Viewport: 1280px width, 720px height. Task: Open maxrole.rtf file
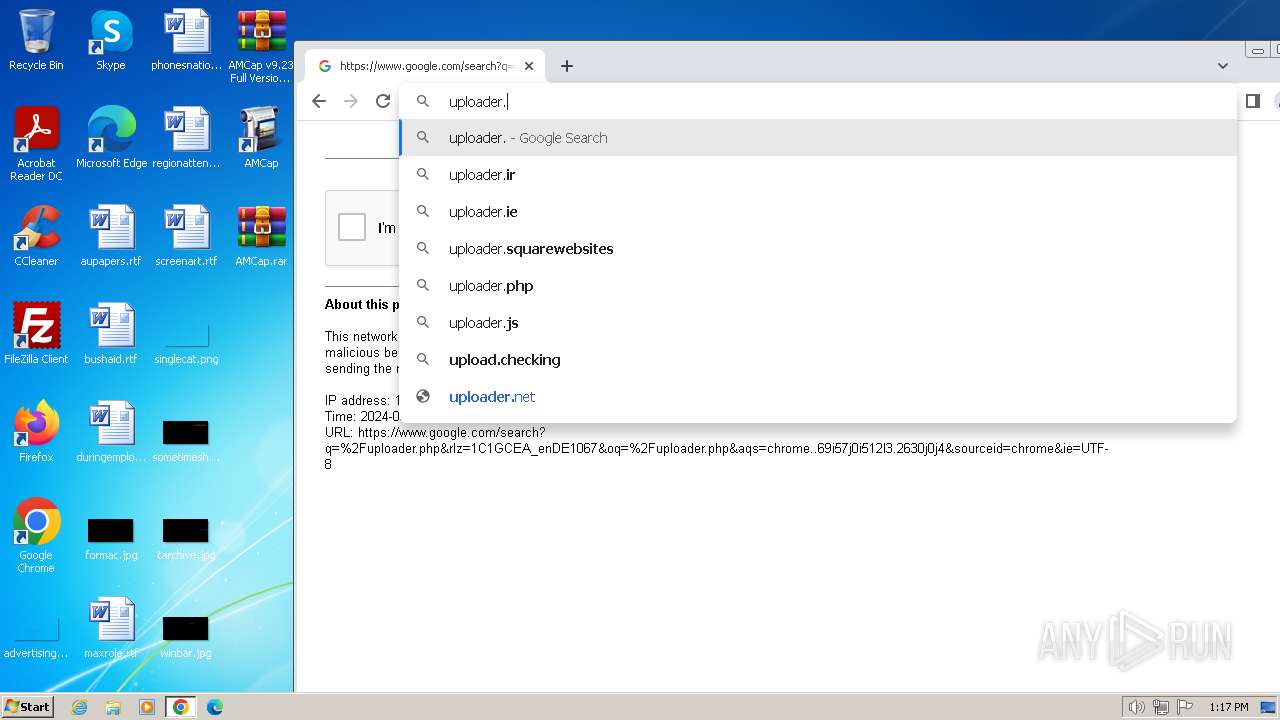pos(111,628)
